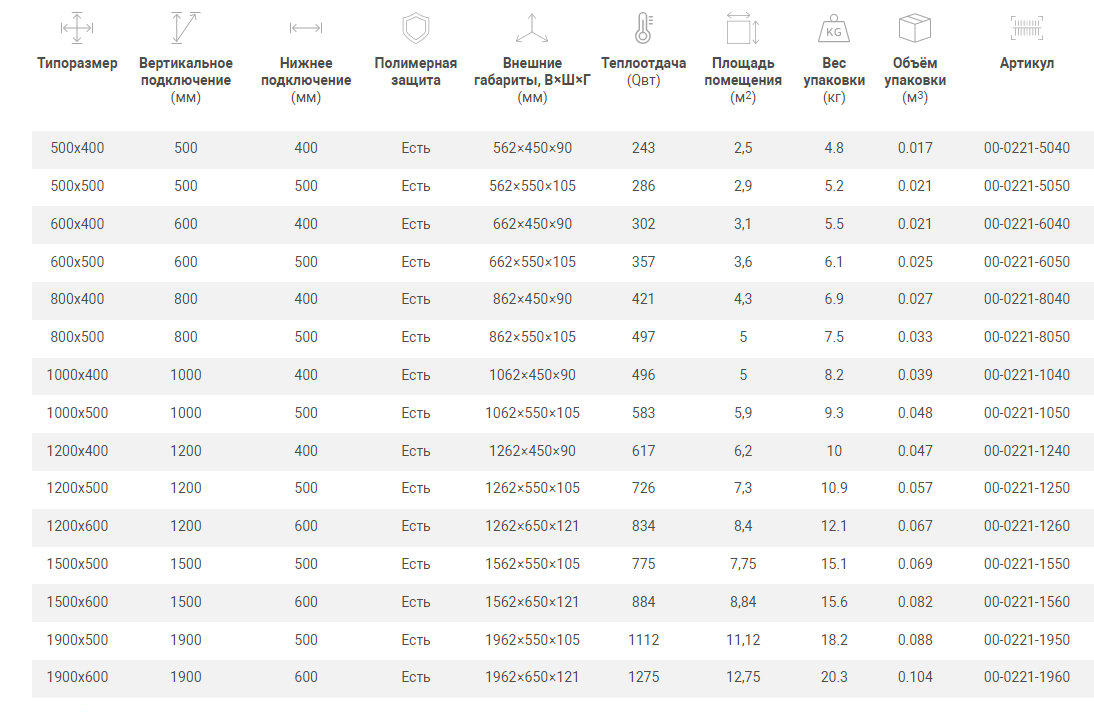Open article 00-0221-5040
The width and height of the screenshot is (1094, 712).
(x=1026, y=148)
